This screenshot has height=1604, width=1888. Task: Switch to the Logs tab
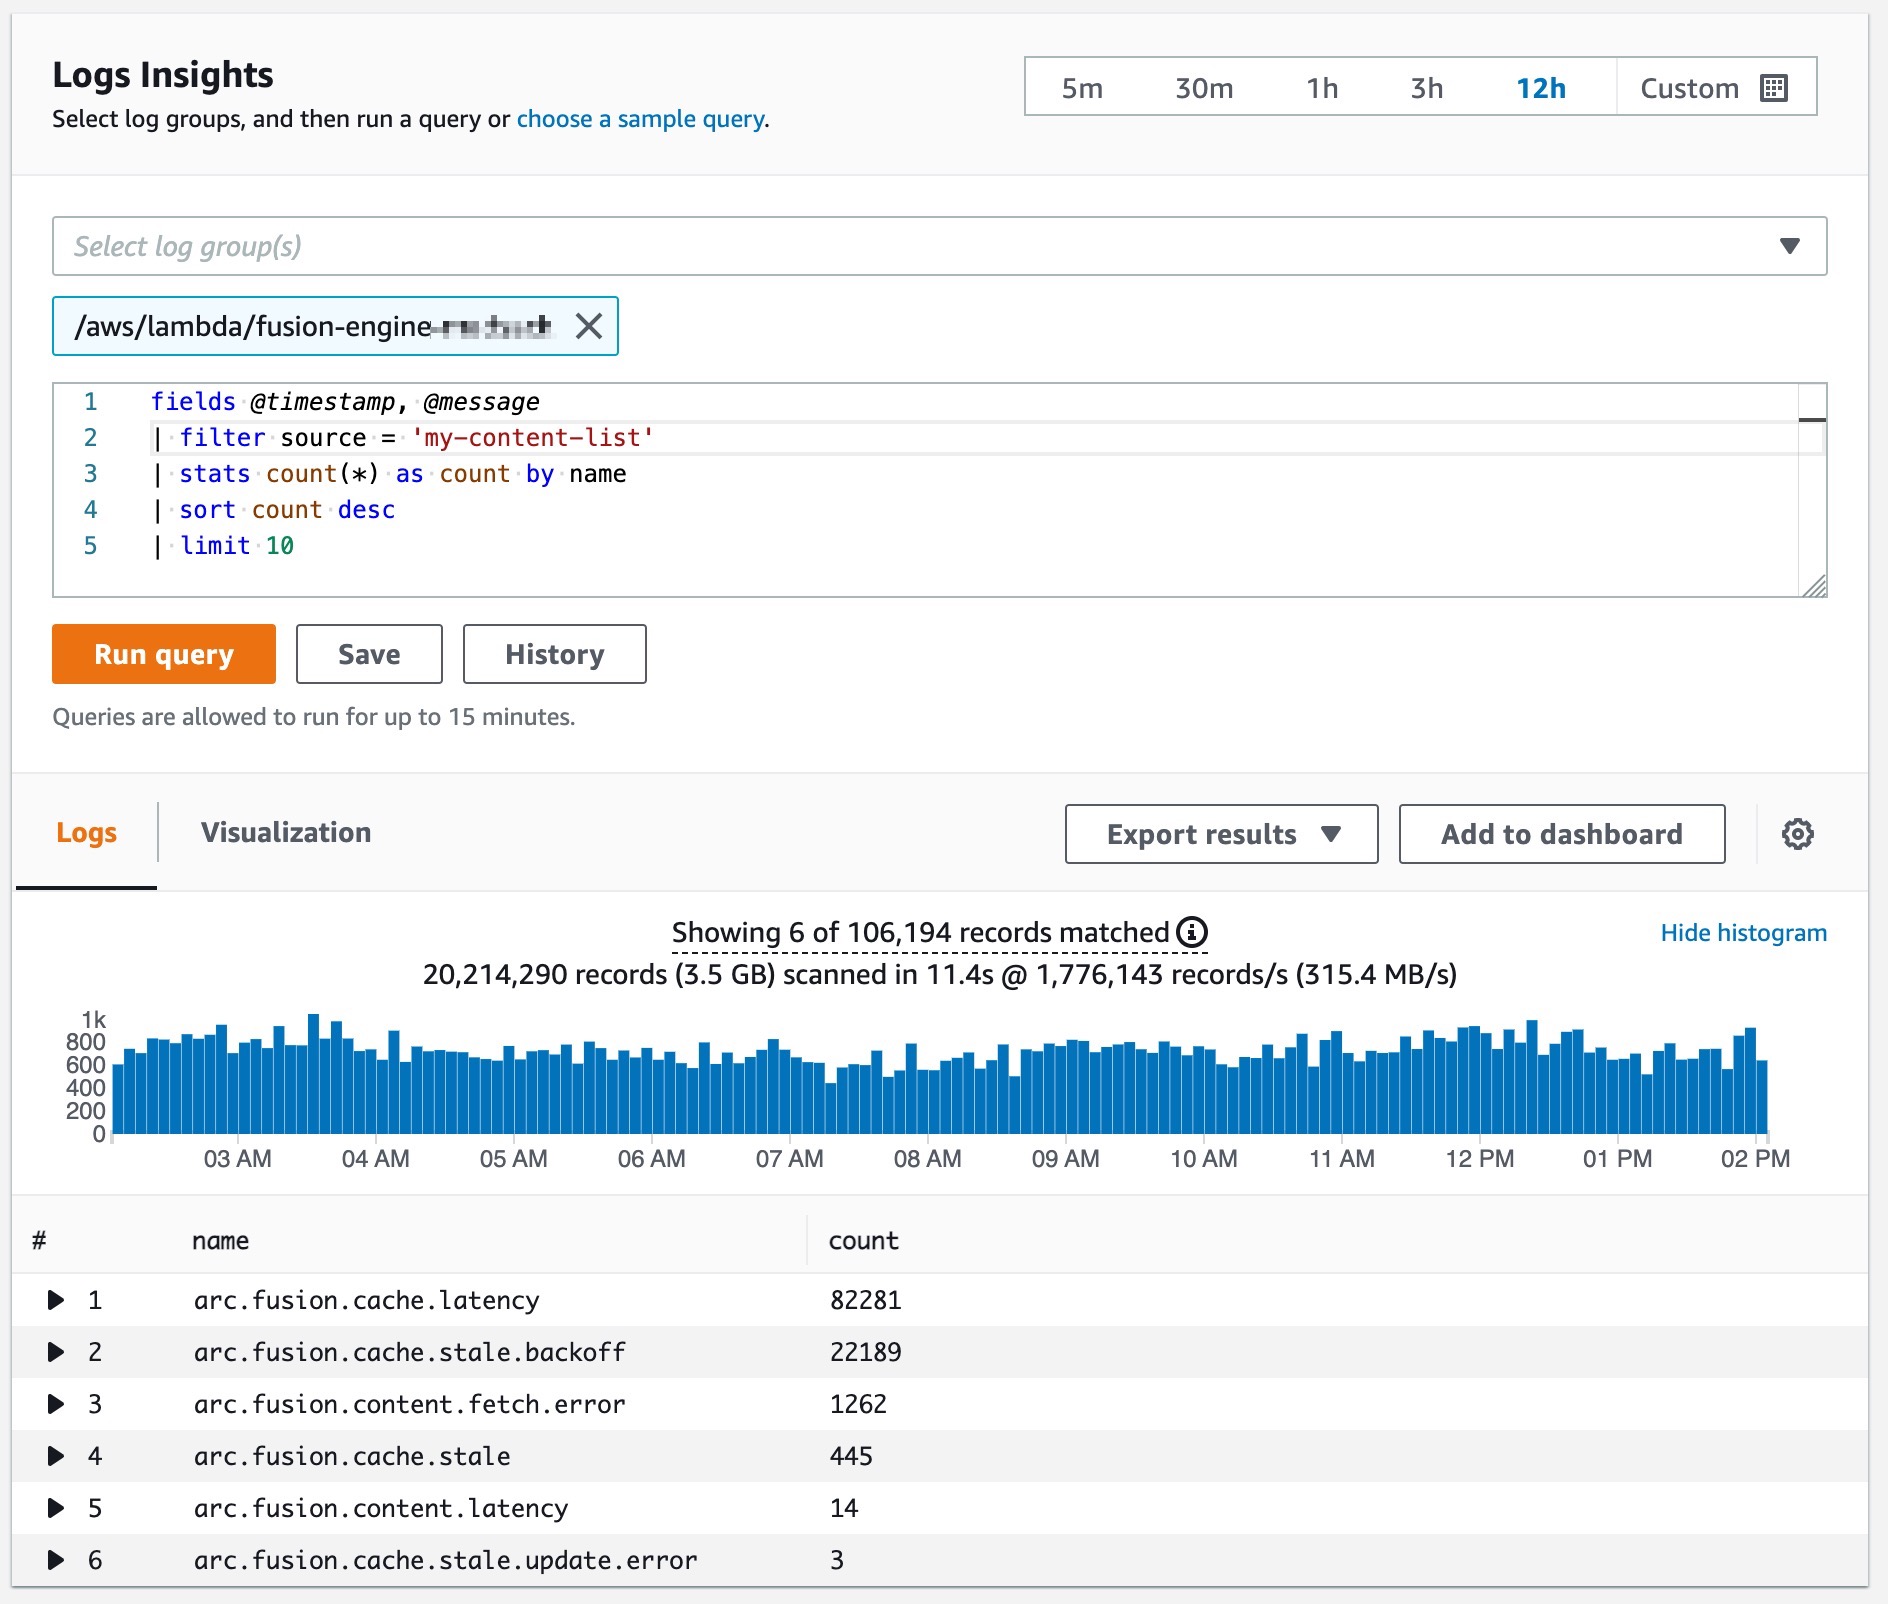click(x=86, y=833)
